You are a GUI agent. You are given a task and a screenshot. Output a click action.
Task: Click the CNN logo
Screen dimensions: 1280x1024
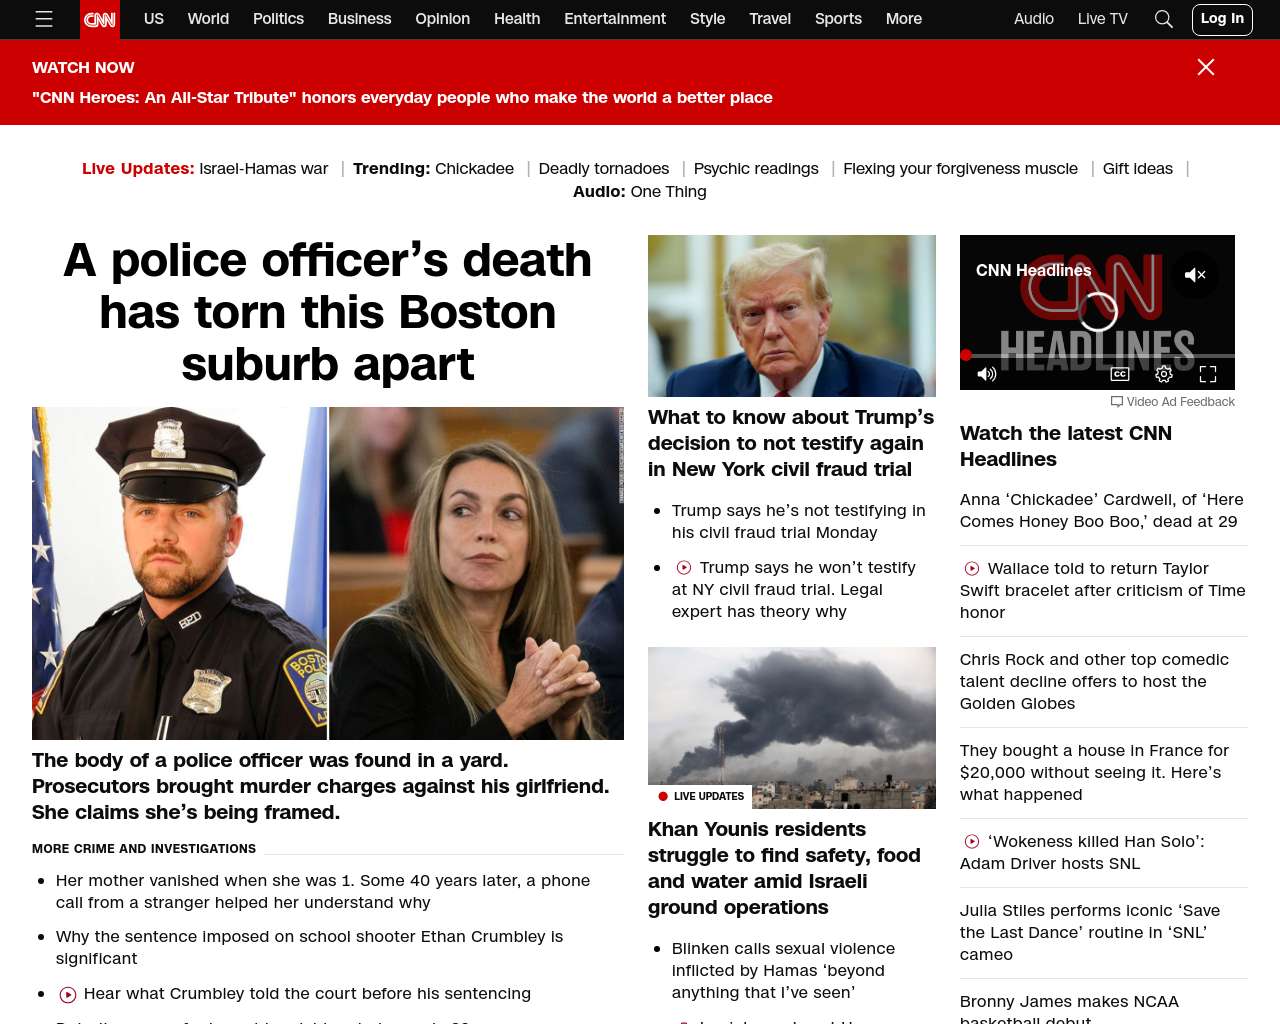click(x=100, y=19)
